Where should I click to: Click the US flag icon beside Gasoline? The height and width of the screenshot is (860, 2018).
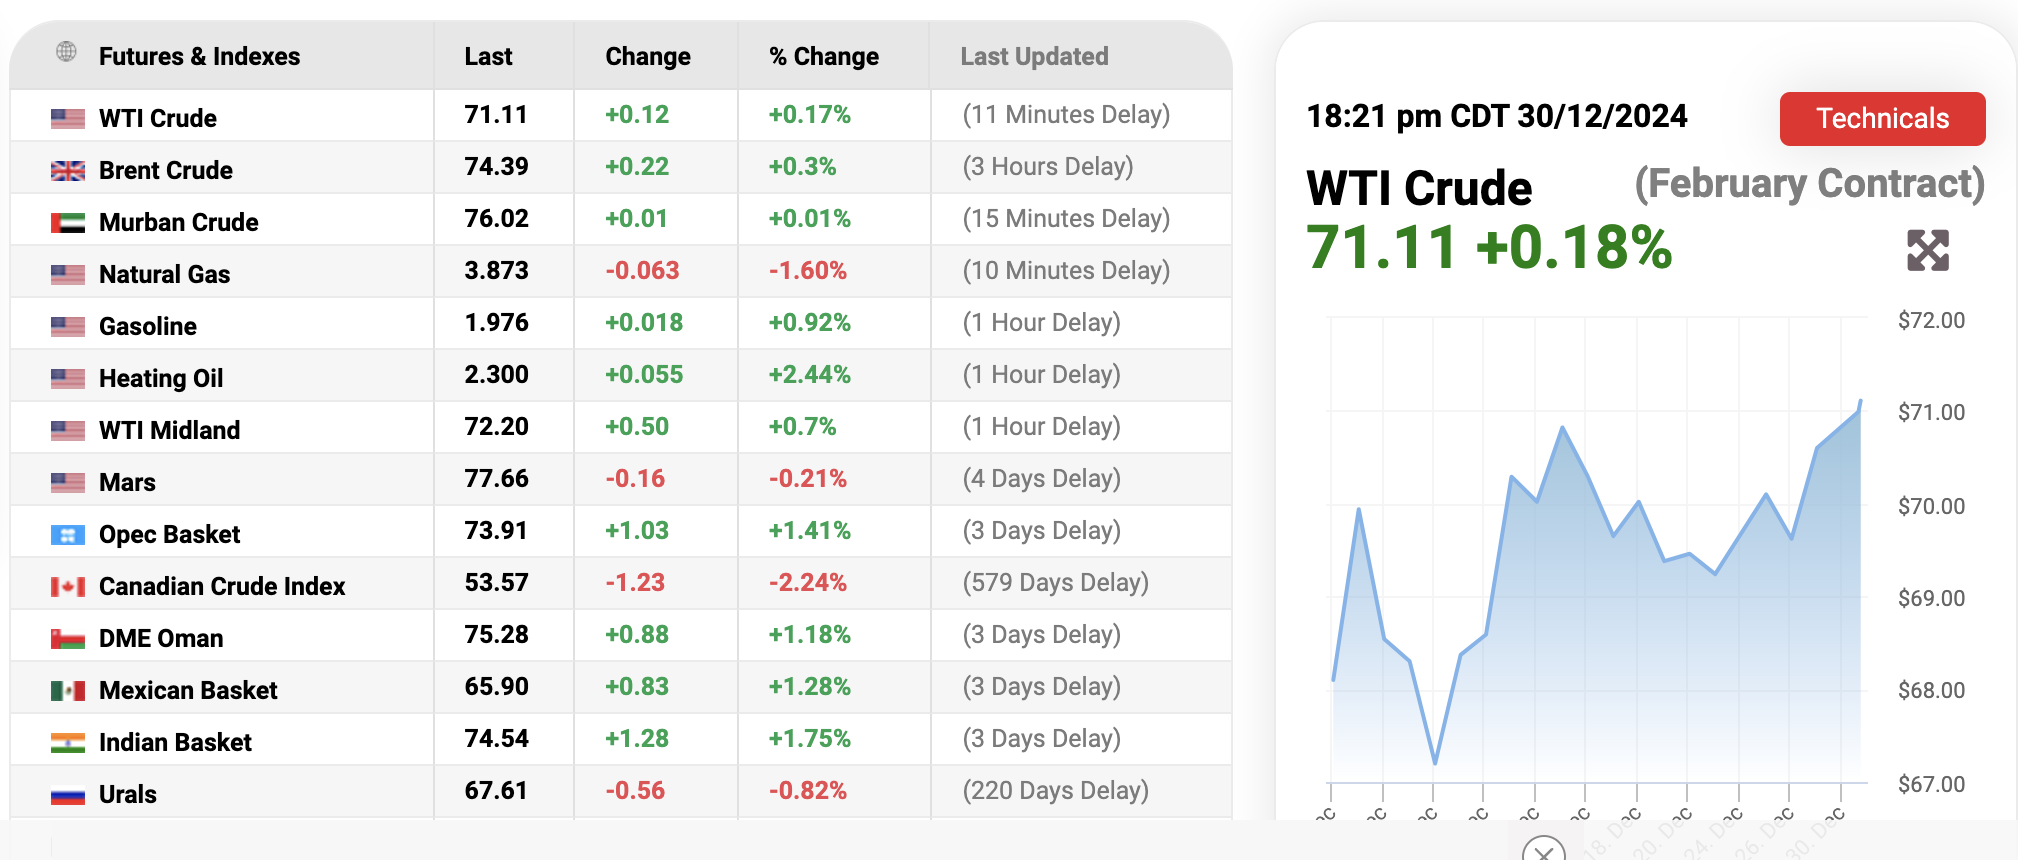(x=68, y=327)
